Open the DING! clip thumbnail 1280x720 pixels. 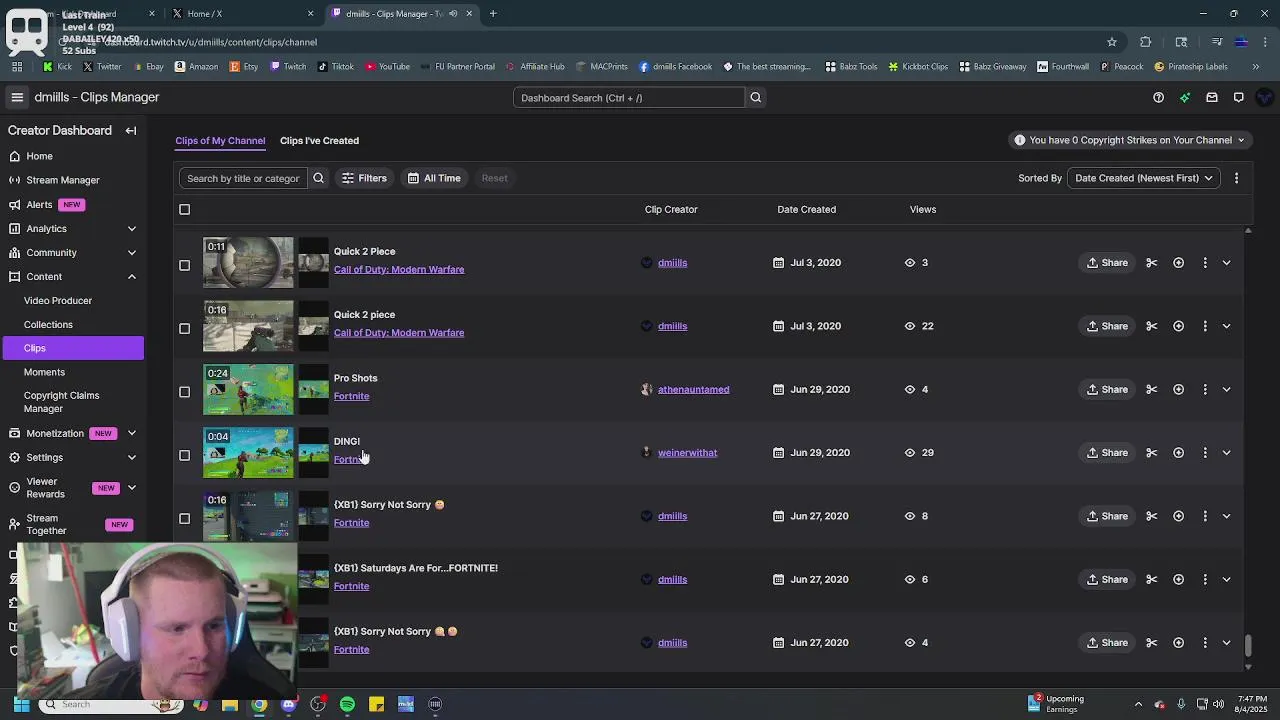[x=248, y=452]
